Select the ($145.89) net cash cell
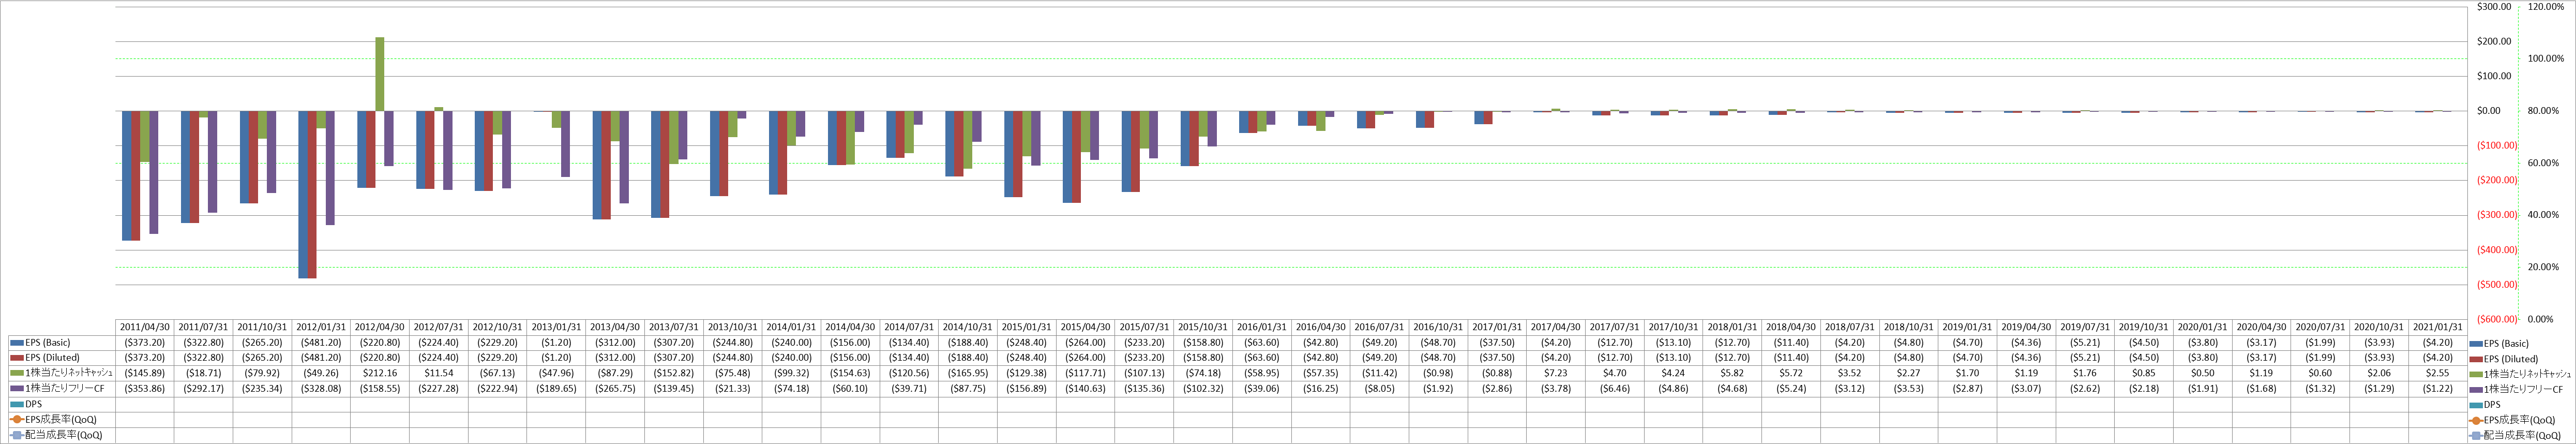Viewport: 2576px width, 444px height. [x=145, y=373]
